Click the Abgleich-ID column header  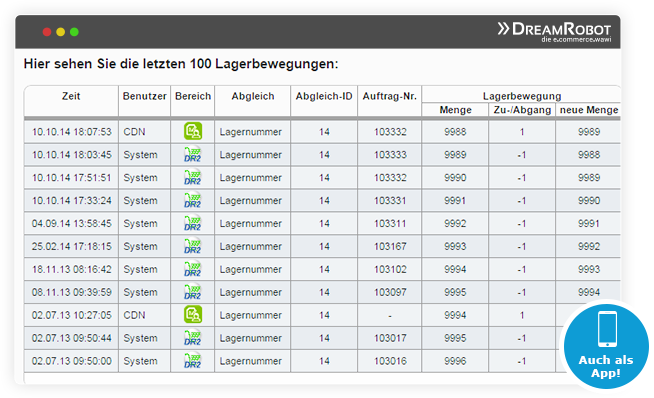(x=324, y=96)
